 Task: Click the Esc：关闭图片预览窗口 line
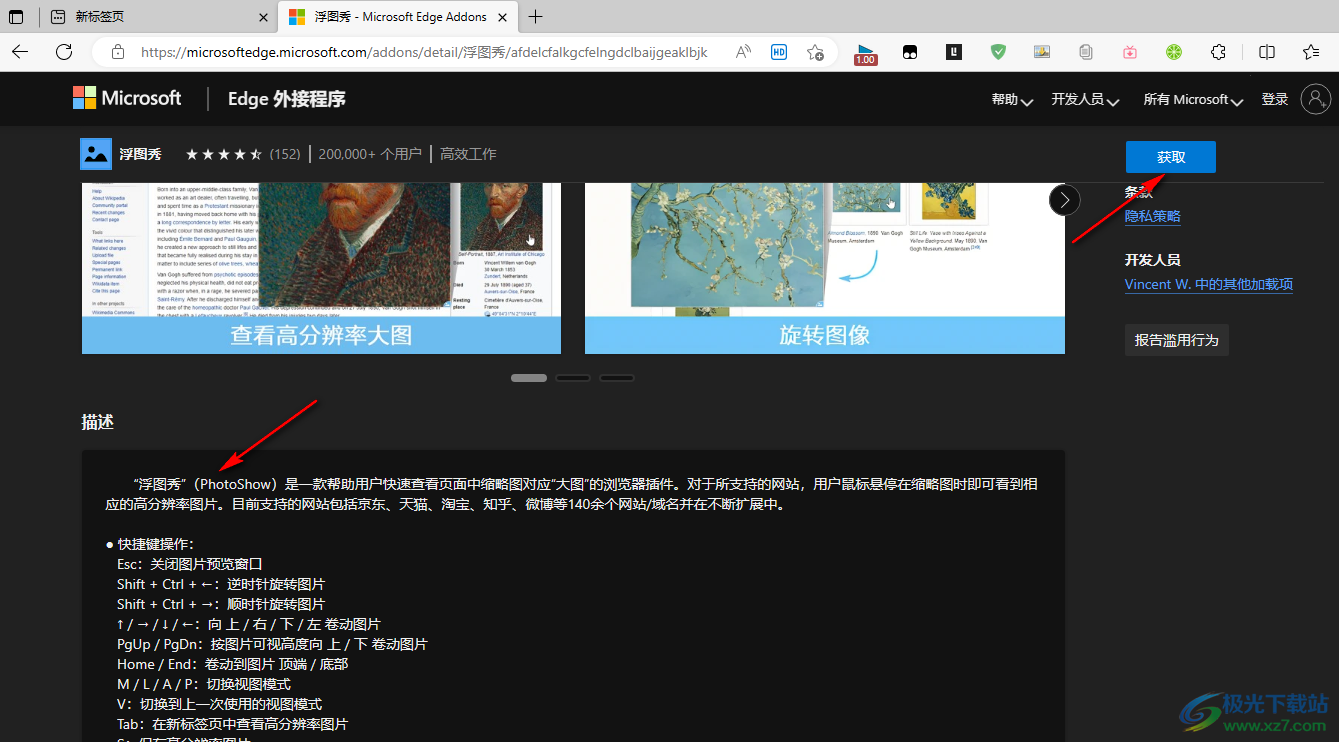tap(190, 564)
